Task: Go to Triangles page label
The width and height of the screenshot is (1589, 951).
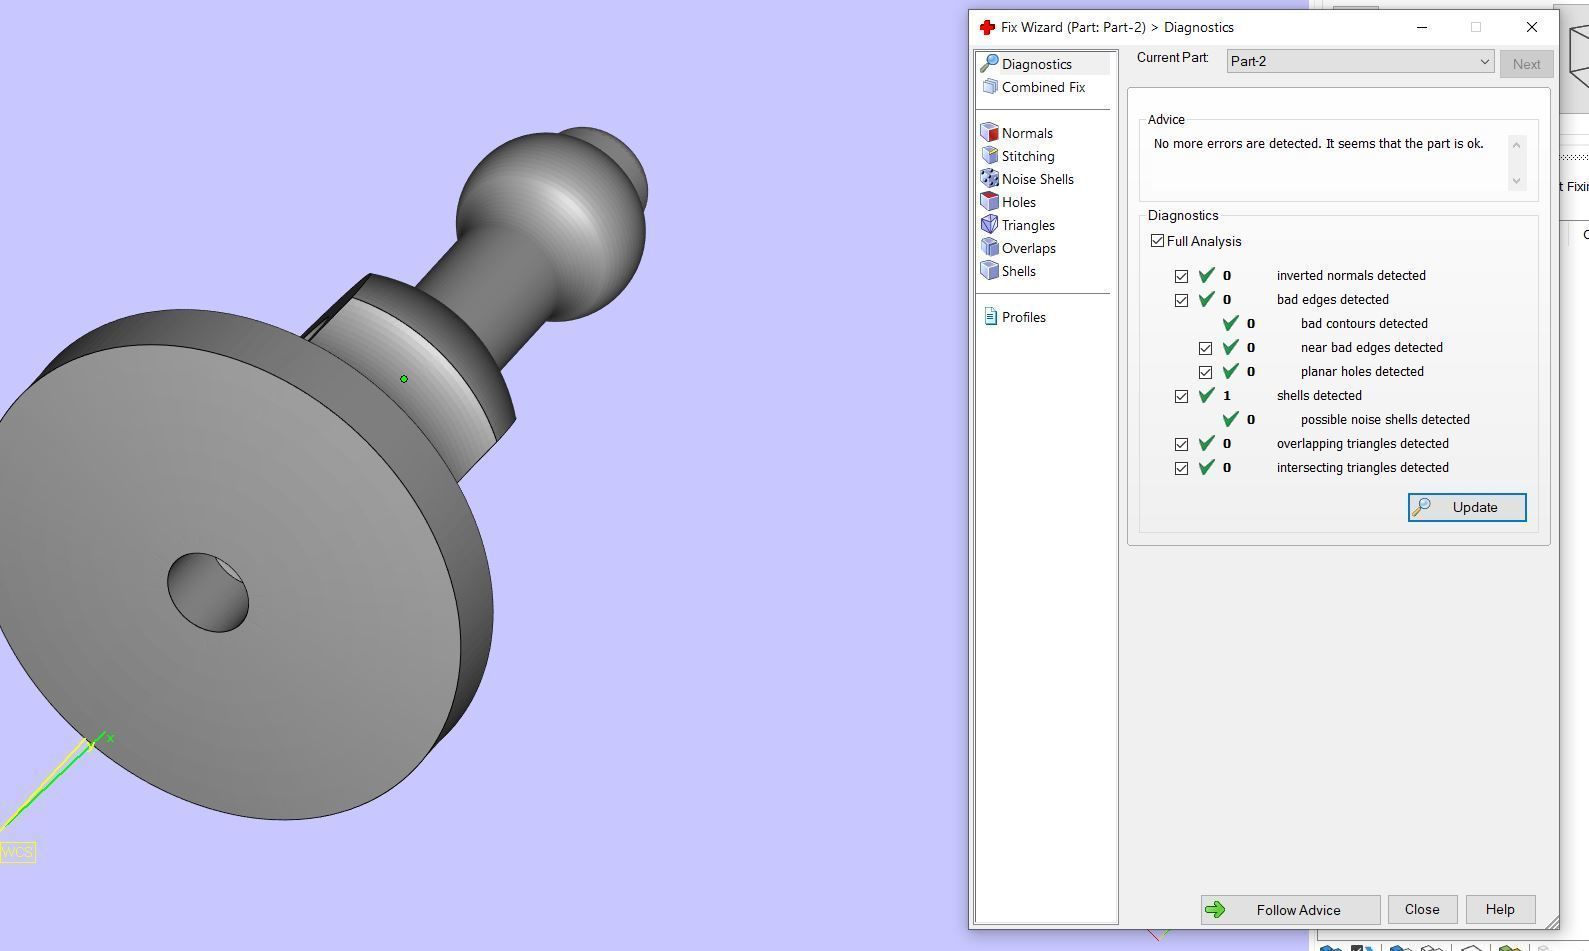Action: tap(1028, 225)
